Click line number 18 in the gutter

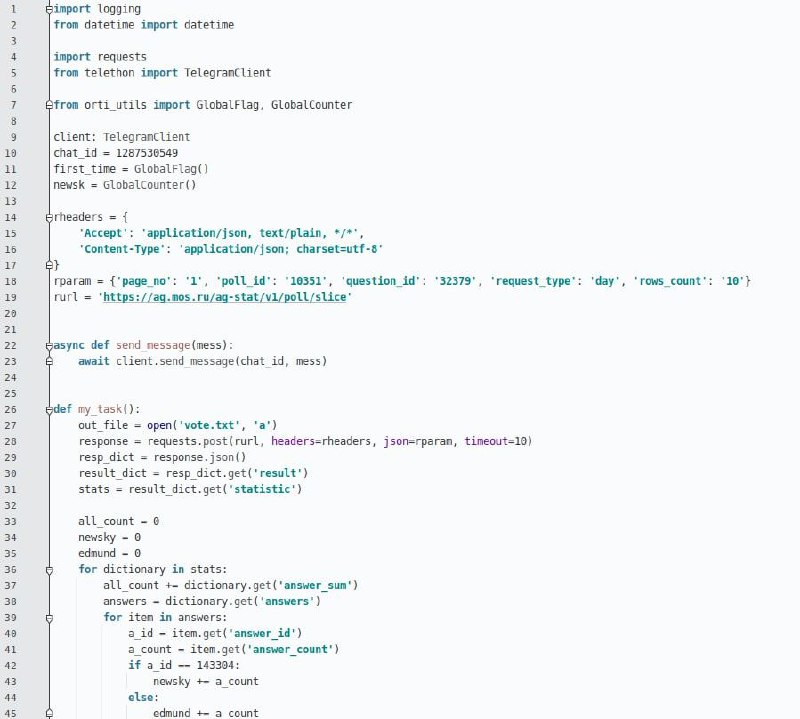[10, 281]
